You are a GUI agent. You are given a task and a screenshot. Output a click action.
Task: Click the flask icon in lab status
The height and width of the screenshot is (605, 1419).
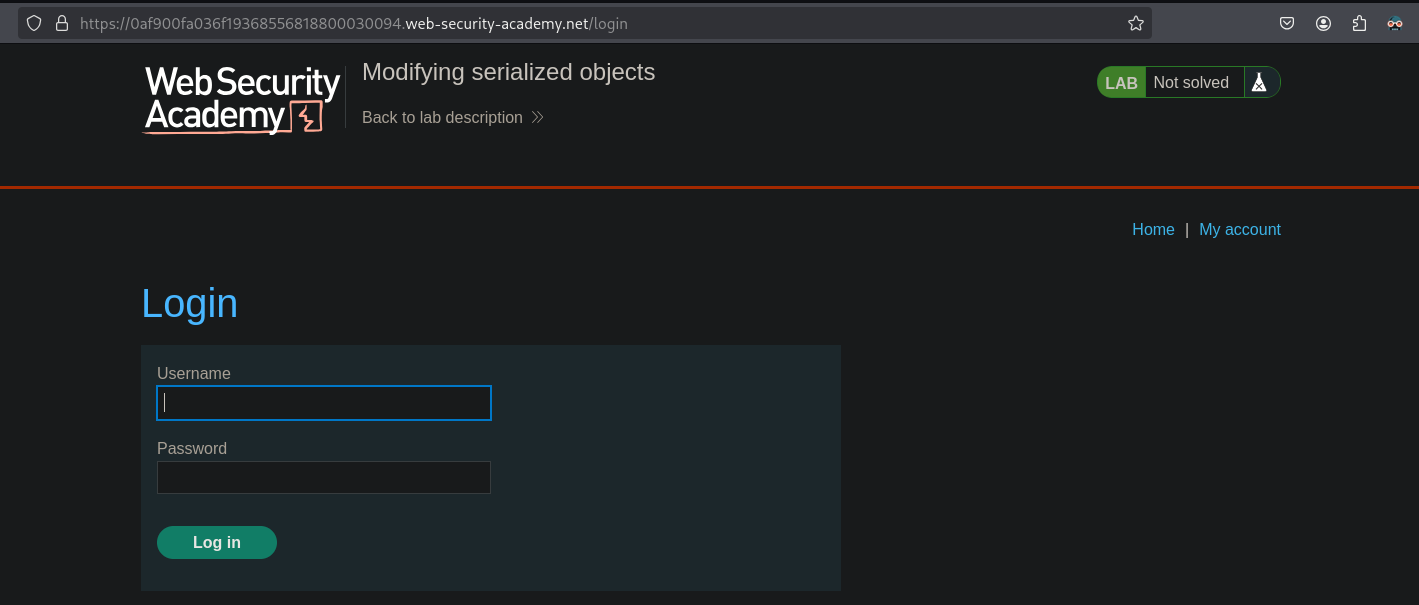(x=1259, y=83)
